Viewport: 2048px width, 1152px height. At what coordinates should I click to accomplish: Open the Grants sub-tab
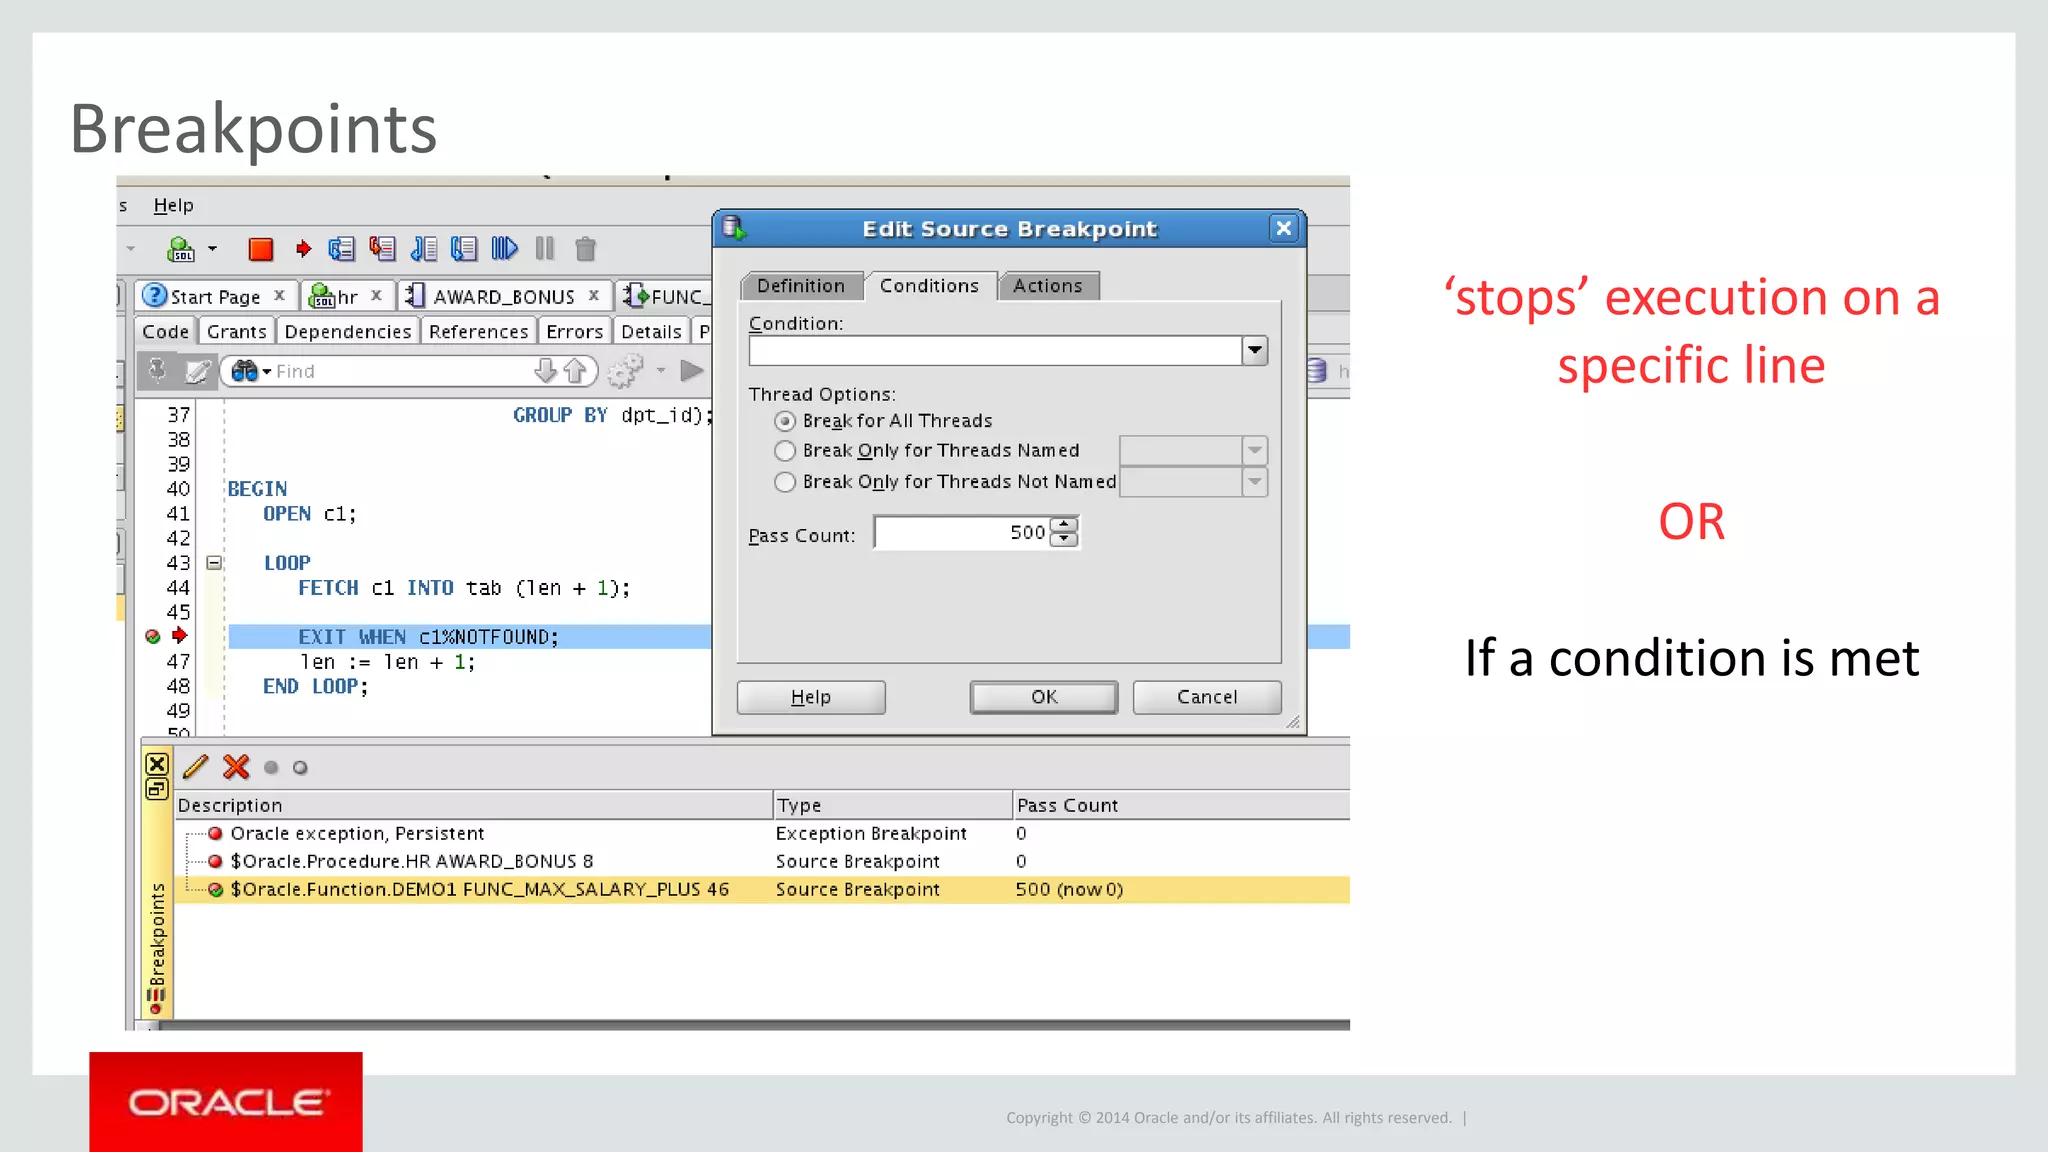(x=237, y=331)
